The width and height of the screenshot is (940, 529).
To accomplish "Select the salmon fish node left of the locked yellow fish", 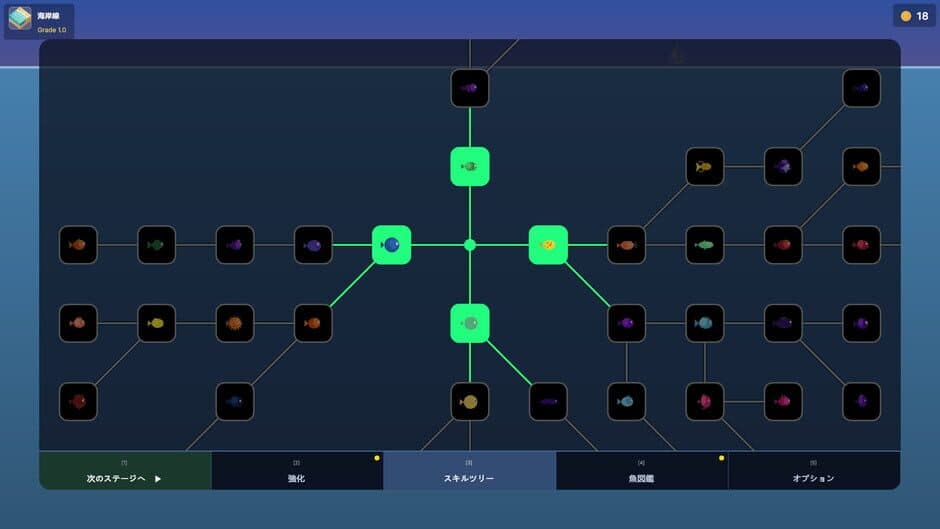I will (x=78, y=323).
